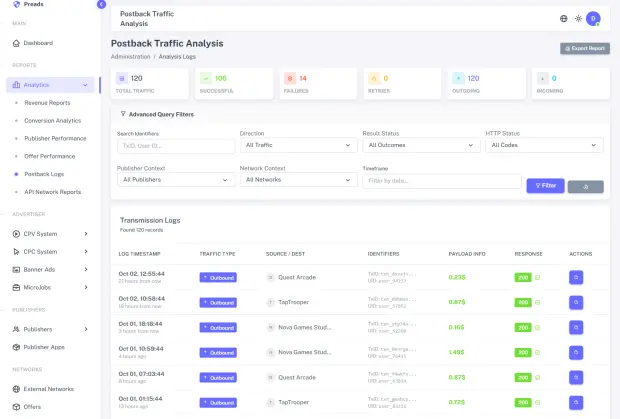Click the Timeframe date filter field
This screenshot has width=620, height=419.
[x=442, y=181]
